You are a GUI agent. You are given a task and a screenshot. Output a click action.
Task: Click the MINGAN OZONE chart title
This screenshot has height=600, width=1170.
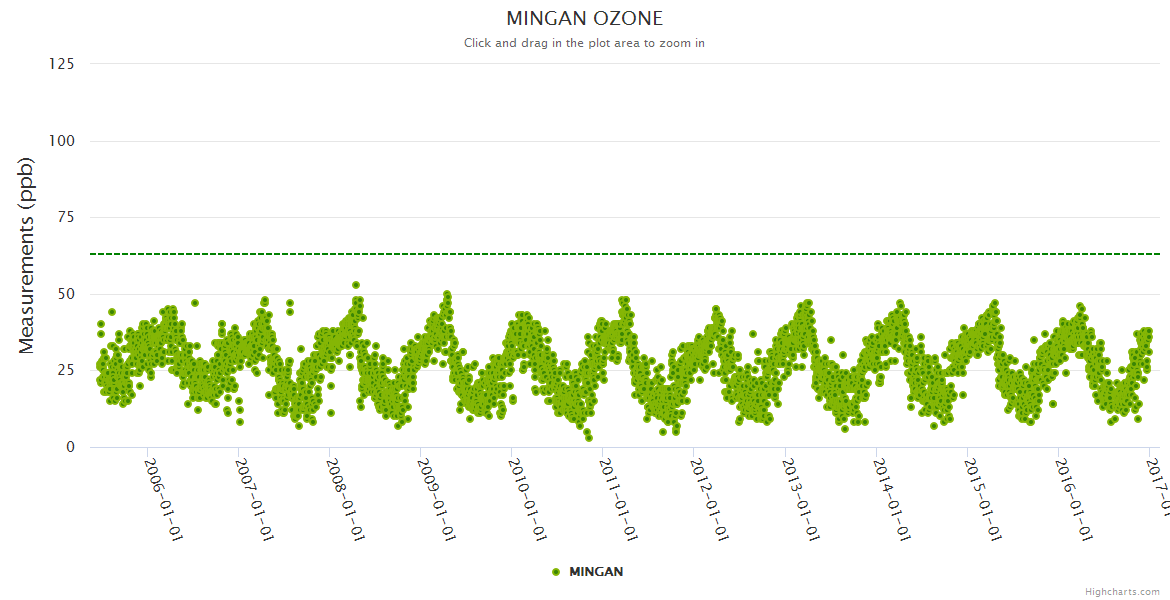584,19
